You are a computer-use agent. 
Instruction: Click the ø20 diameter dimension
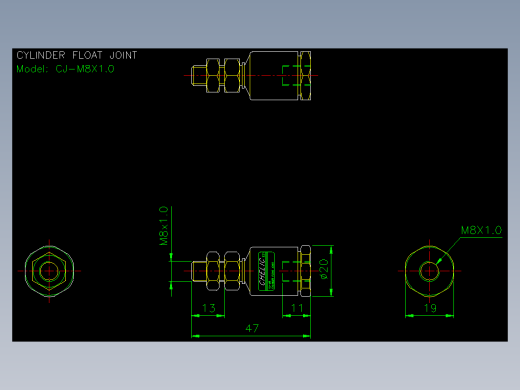point(323,269)
